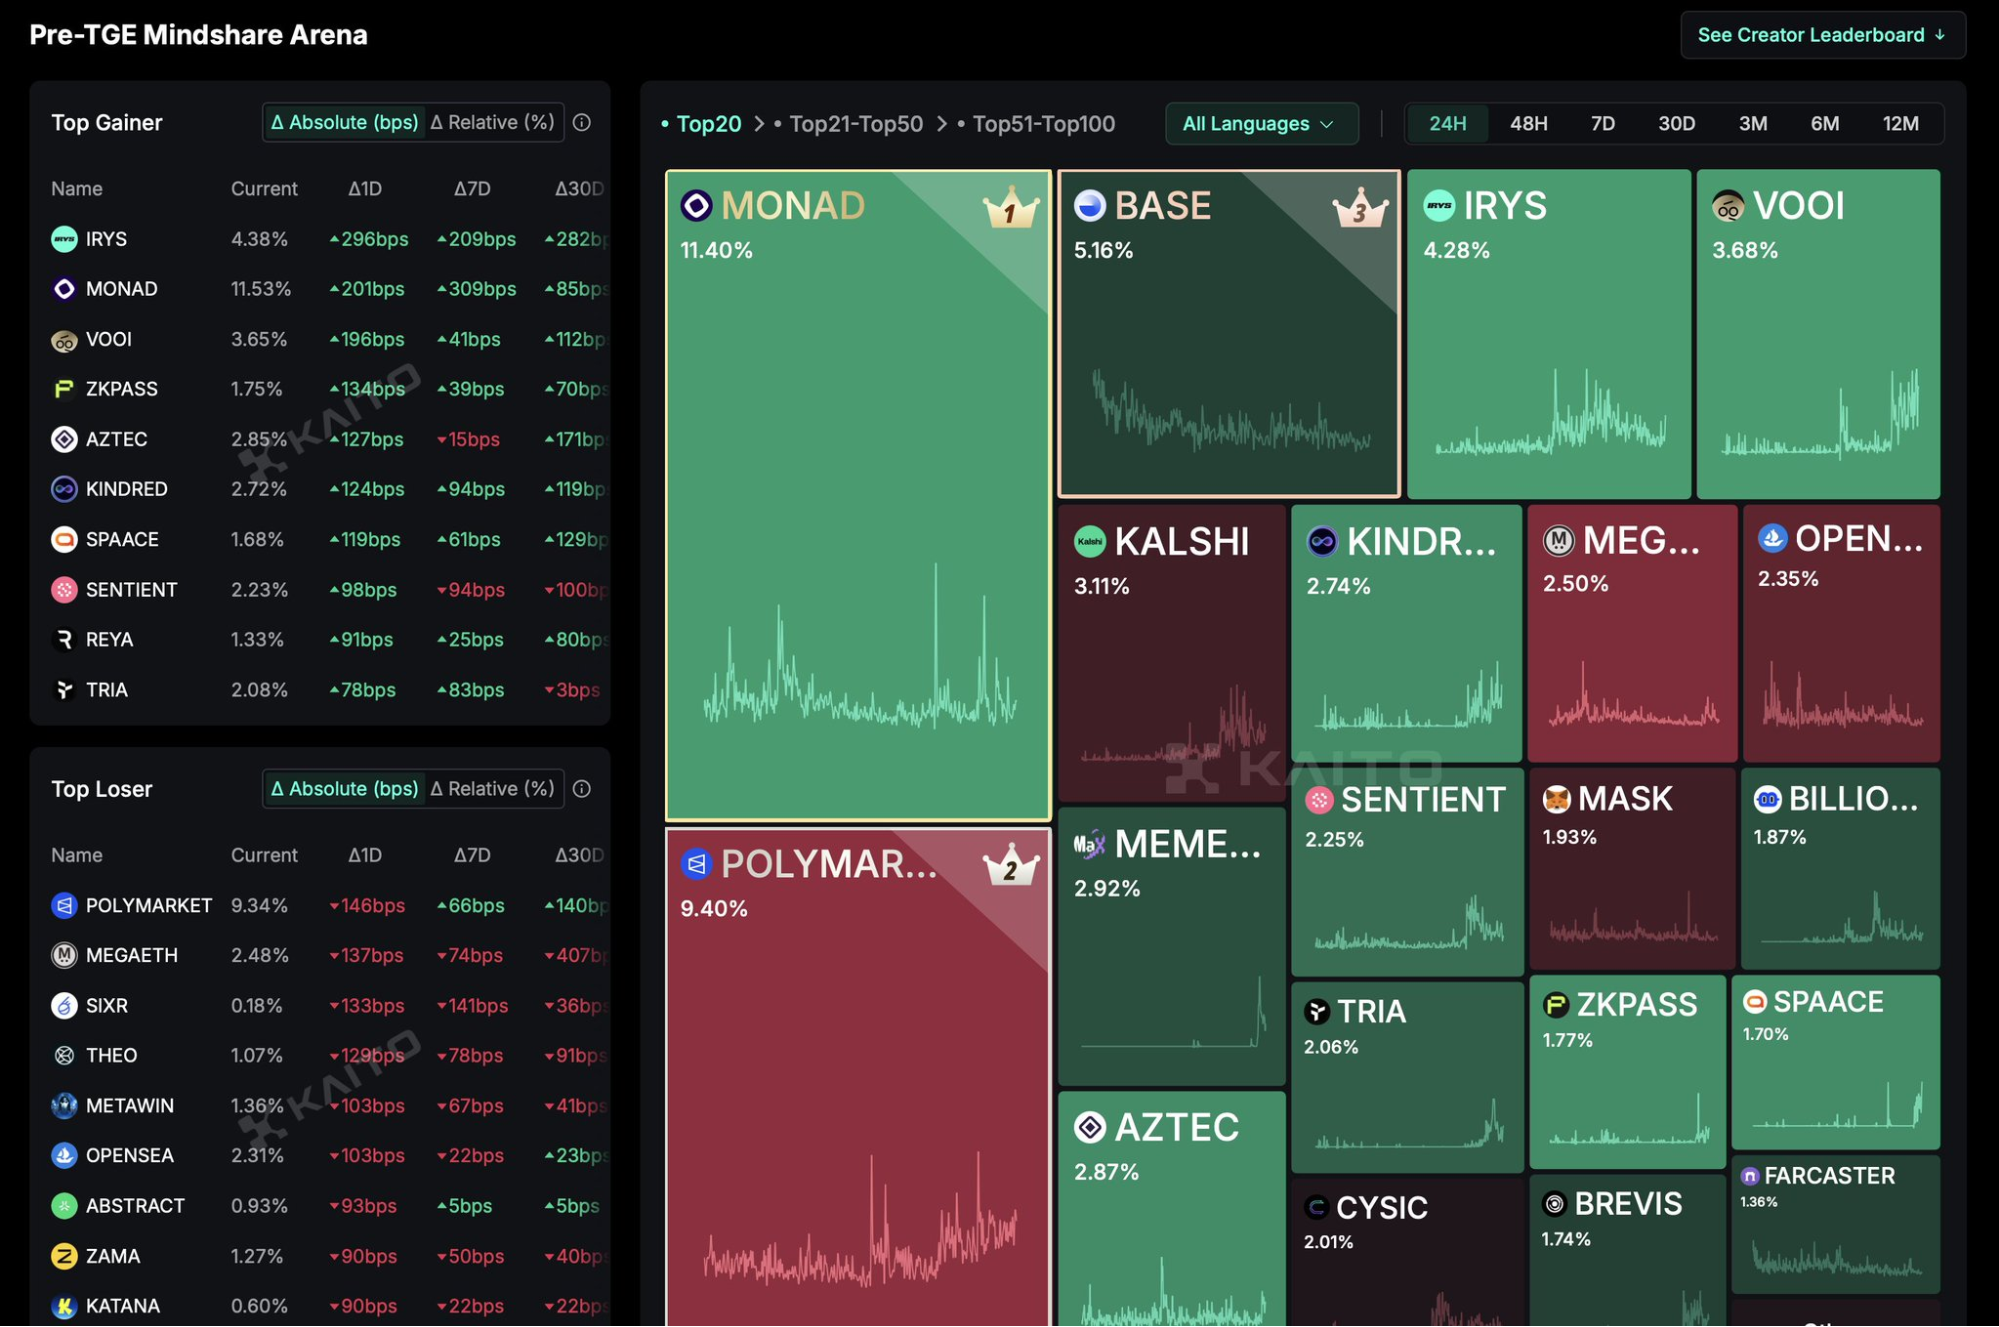This screenshot has height=1327, width=1999.
Task: Click the info icon beside Top Gainer toggle
Action: [x=582, y=122]
